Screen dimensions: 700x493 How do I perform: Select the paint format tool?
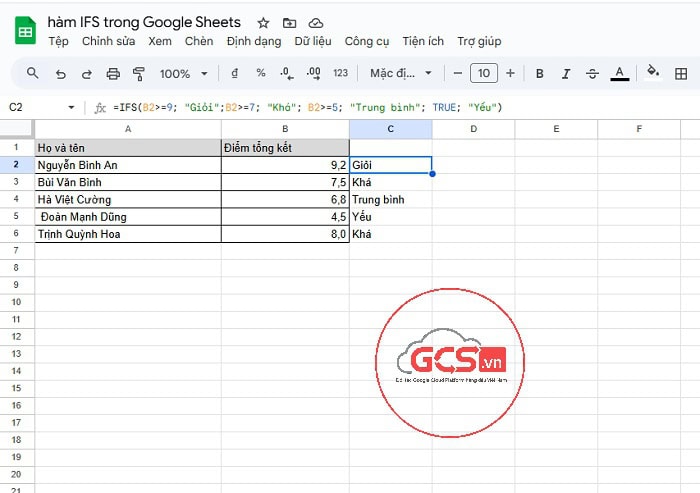(x=139, y=73)
